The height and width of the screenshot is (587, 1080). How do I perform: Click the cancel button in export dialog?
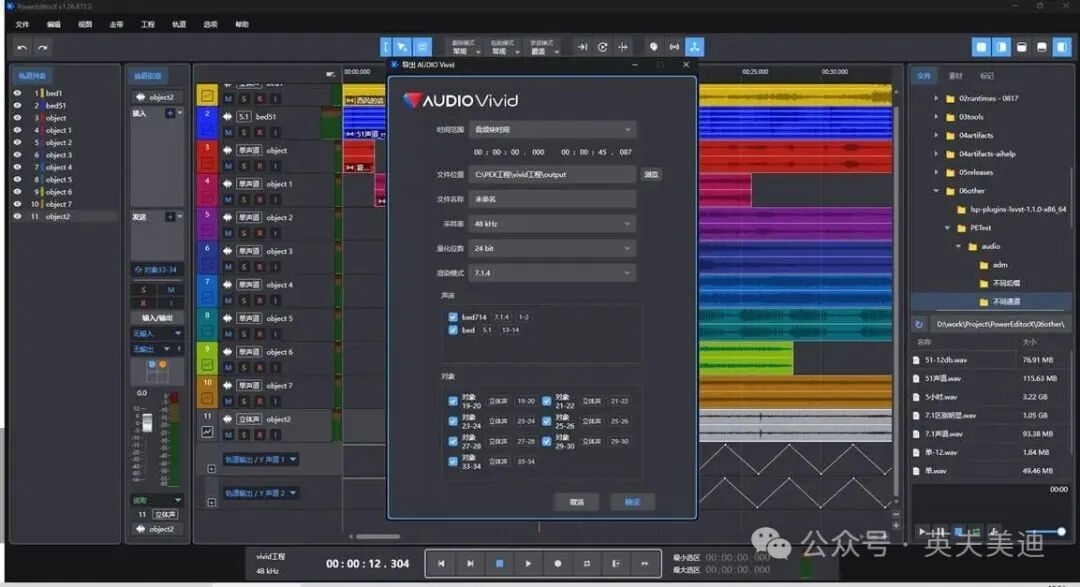(577, 502)
